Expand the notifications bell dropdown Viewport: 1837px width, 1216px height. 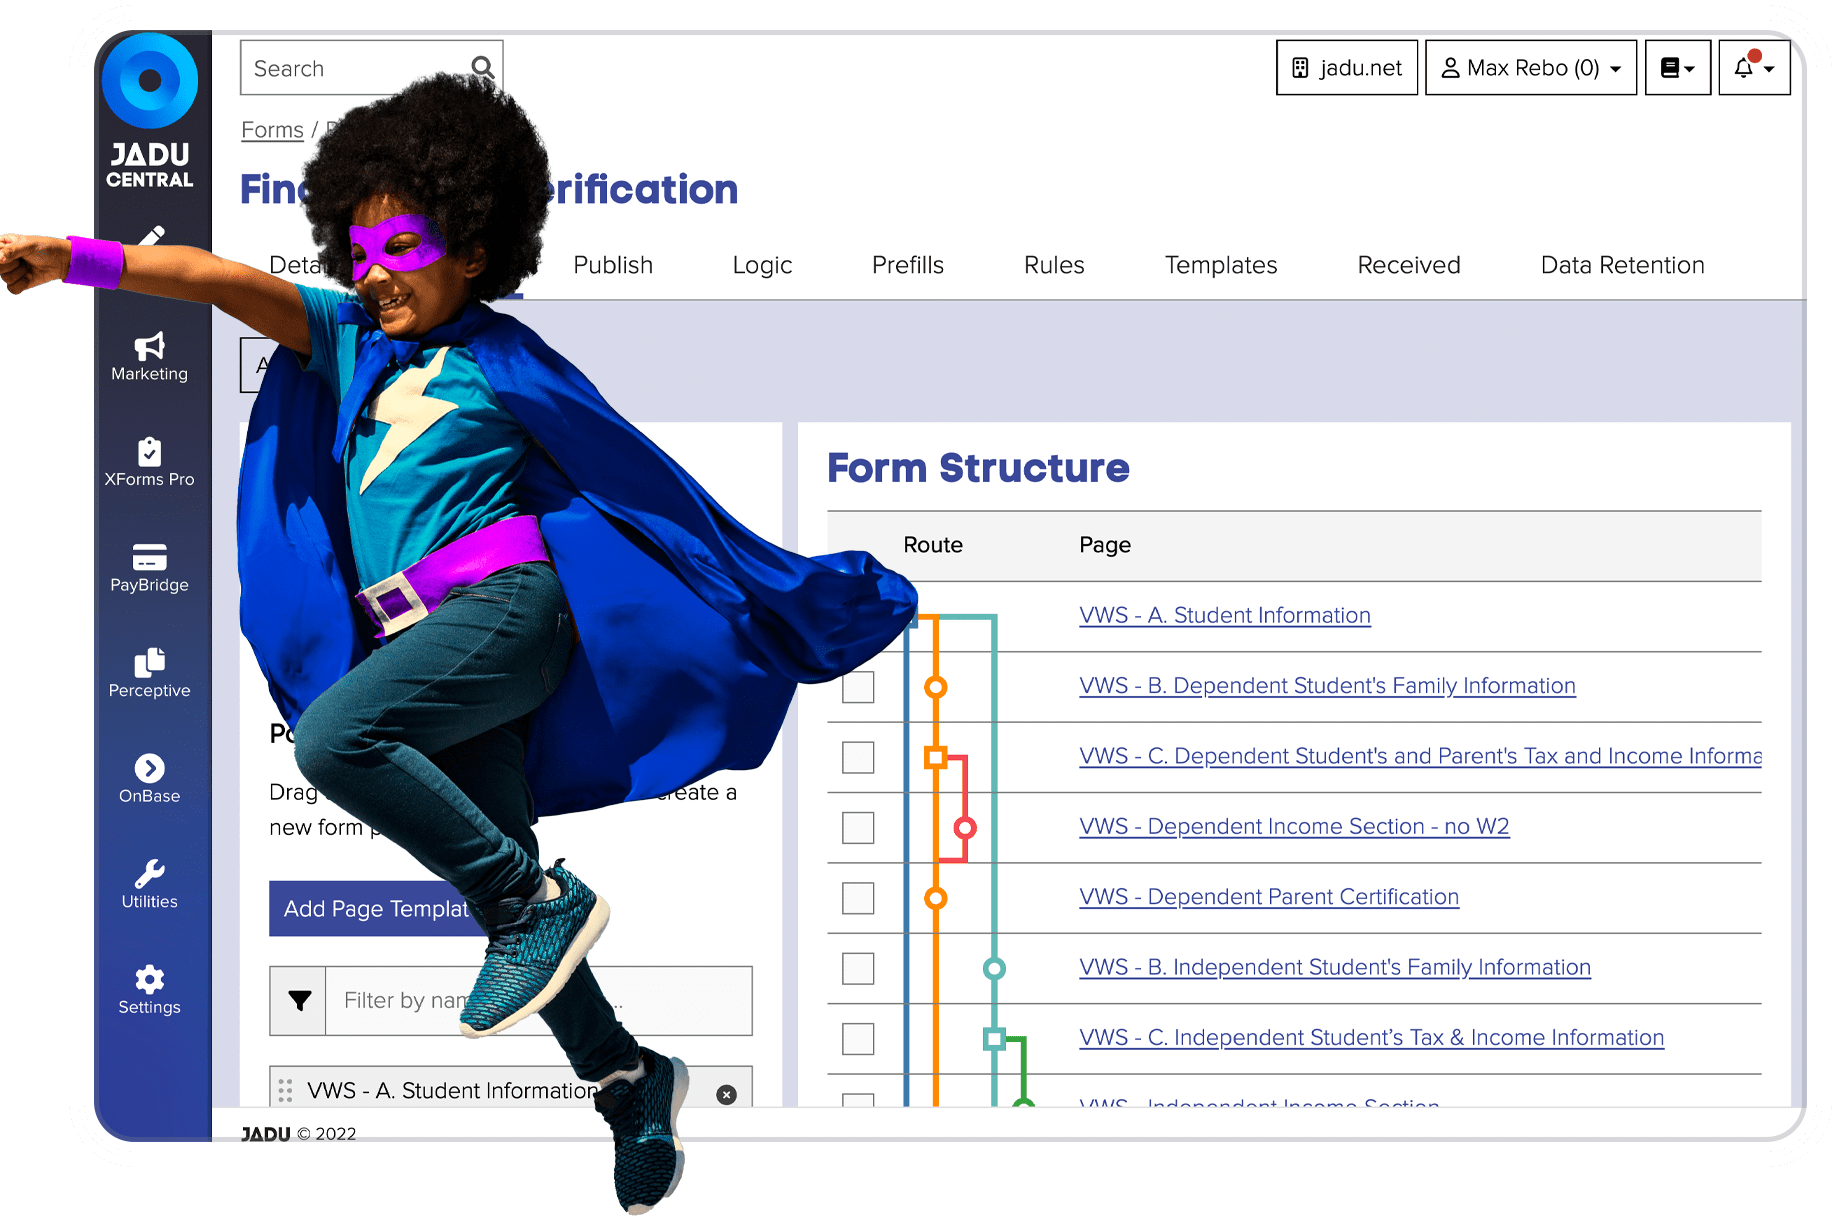point(1754,67)
